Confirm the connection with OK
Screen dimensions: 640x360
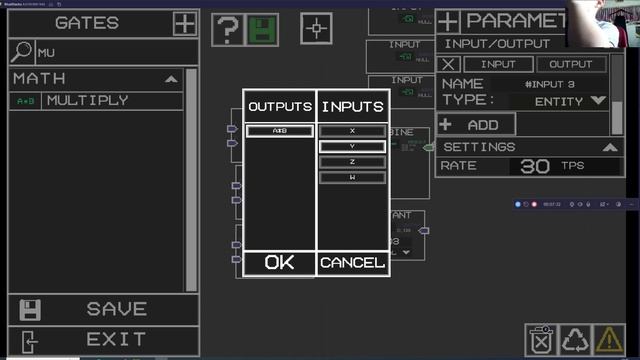click(x=279, y=263)
